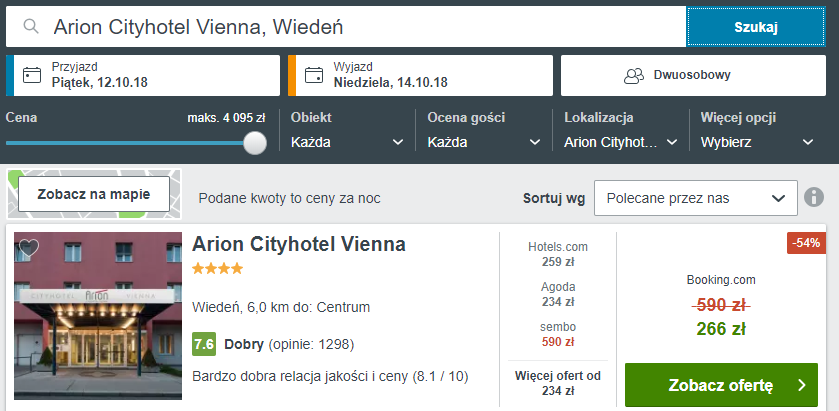The image size is (839, 411).
Task: Click the guests people icon
Action: click(x=634, y=75)
